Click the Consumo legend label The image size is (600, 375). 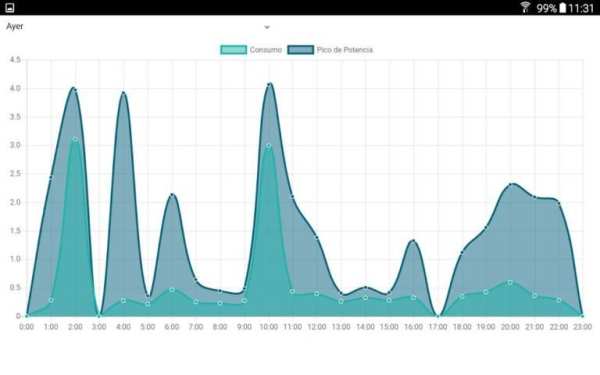click(x=266, y=50)
